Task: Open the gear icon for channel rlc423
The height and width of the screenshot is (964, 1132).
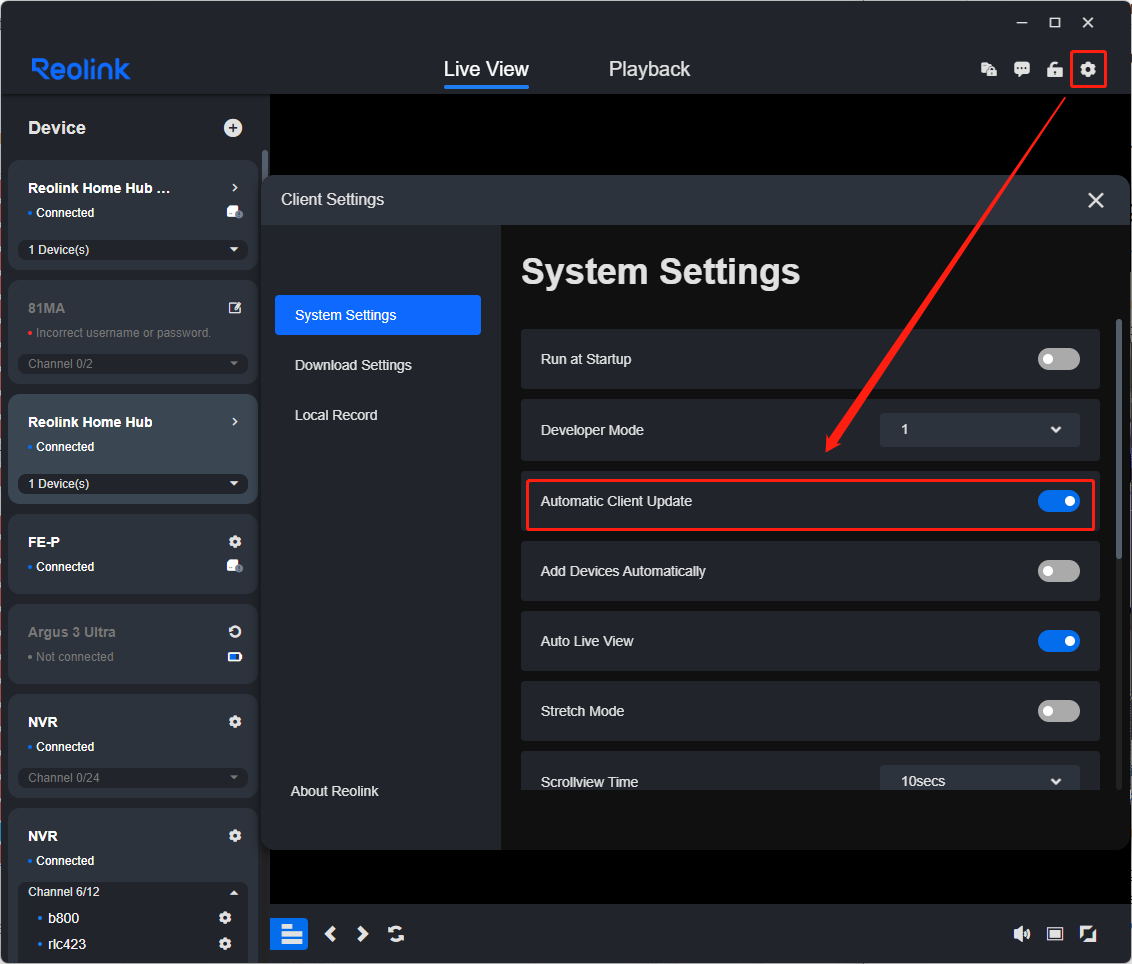Action: pos(225,944)
